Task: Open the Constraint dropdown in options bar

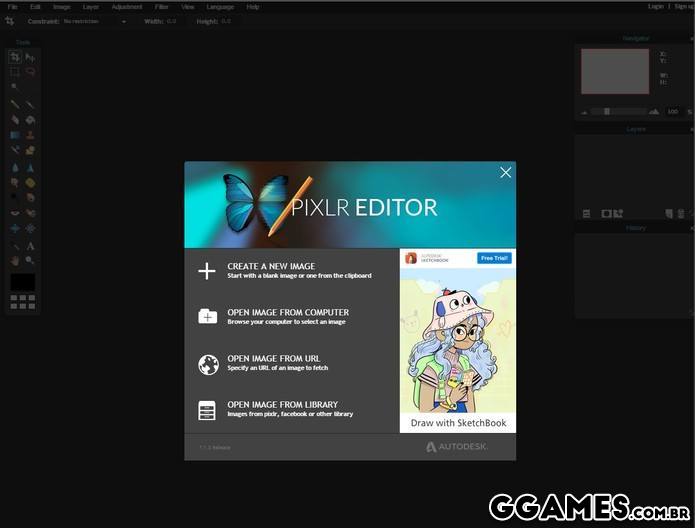Action: pos(95,21)
